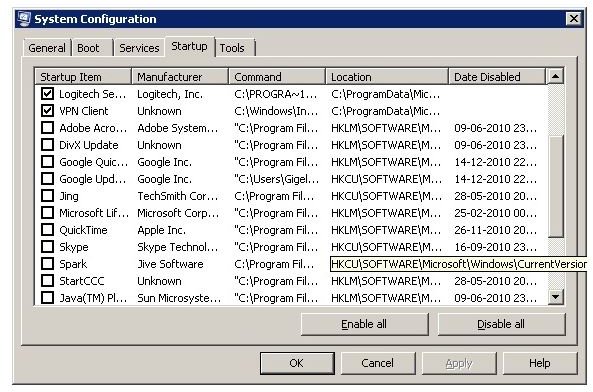
Task: Sort by the Startup Item column header
Action: click(x=83, y=77)
